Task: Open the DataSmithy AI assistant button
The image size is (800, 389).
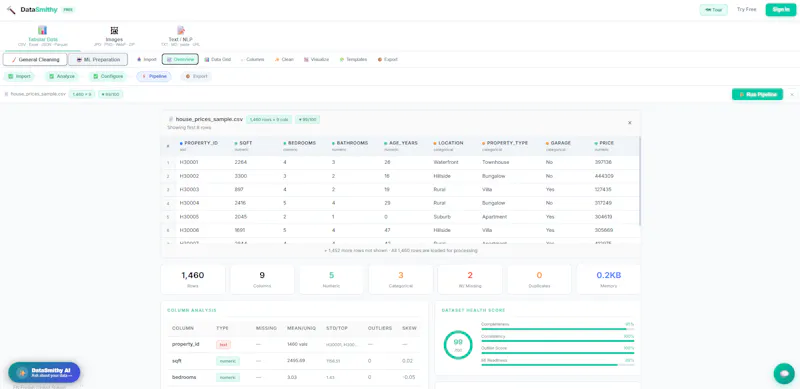Action: (44, 373)
